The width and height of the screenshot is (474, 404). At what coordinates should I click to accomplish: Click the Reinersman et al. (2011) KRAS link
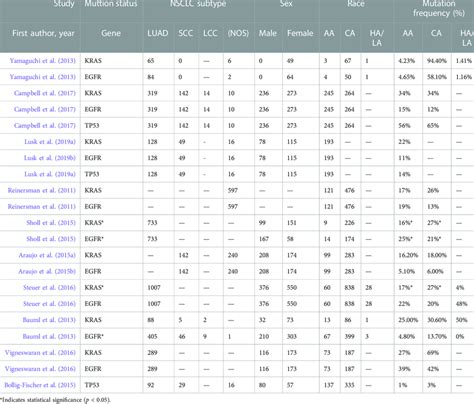click(x=42, y=190)
